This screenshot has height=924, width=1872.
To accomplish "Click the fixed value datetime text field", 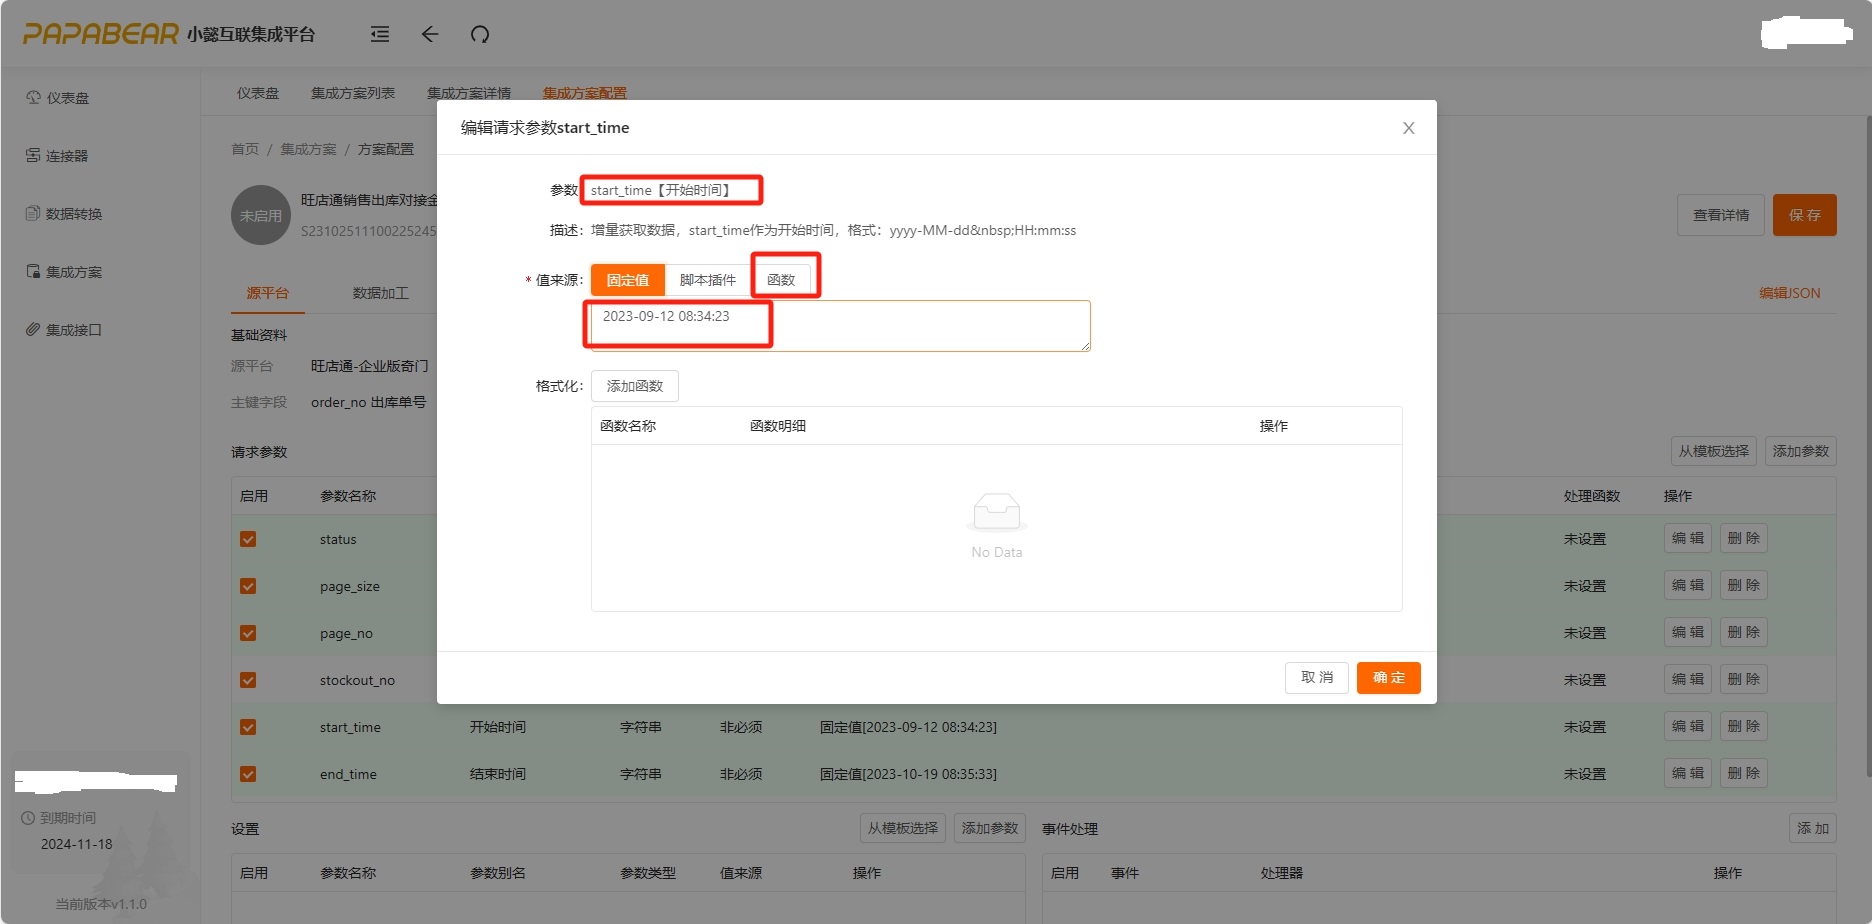I will pos(840,326).
